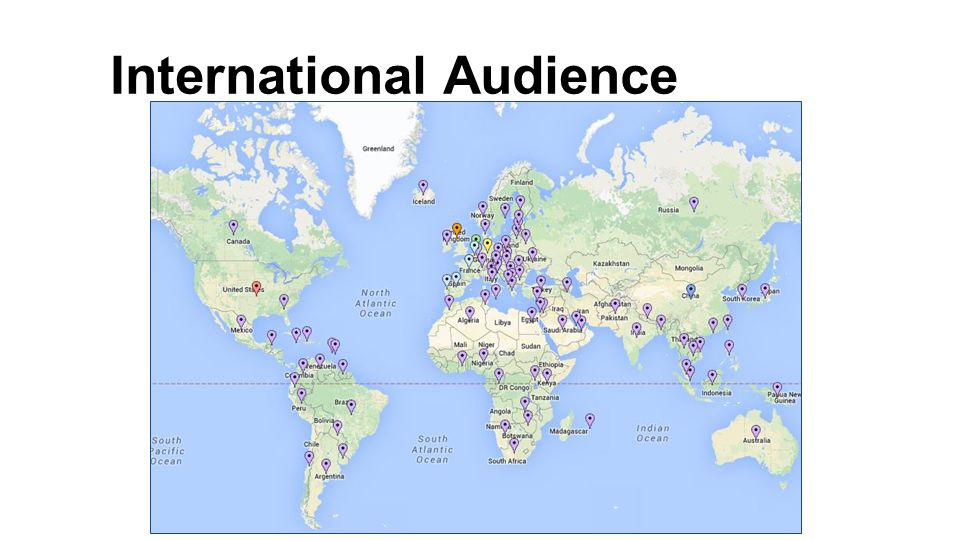This screenshot has width=960, height=540.
Task: Select the purple pin on Japan
Action: (765, 289)
